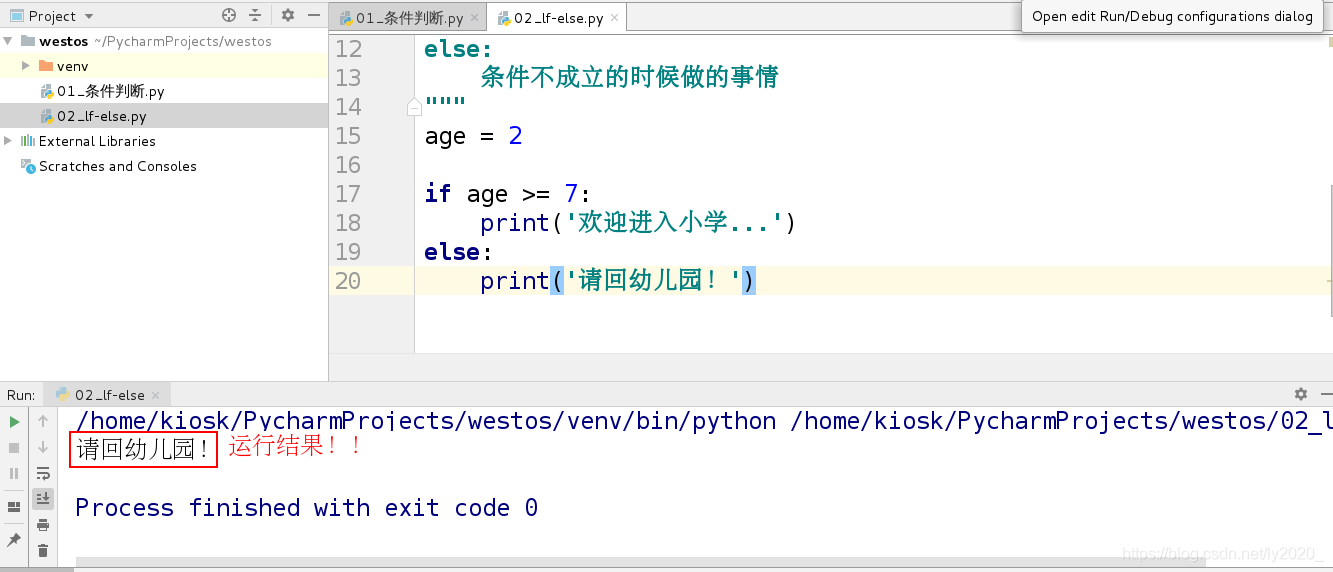Rerun the 02_lf-else script
The width and height of the screenshot is (1333, 572).
[x=14, y=422]
